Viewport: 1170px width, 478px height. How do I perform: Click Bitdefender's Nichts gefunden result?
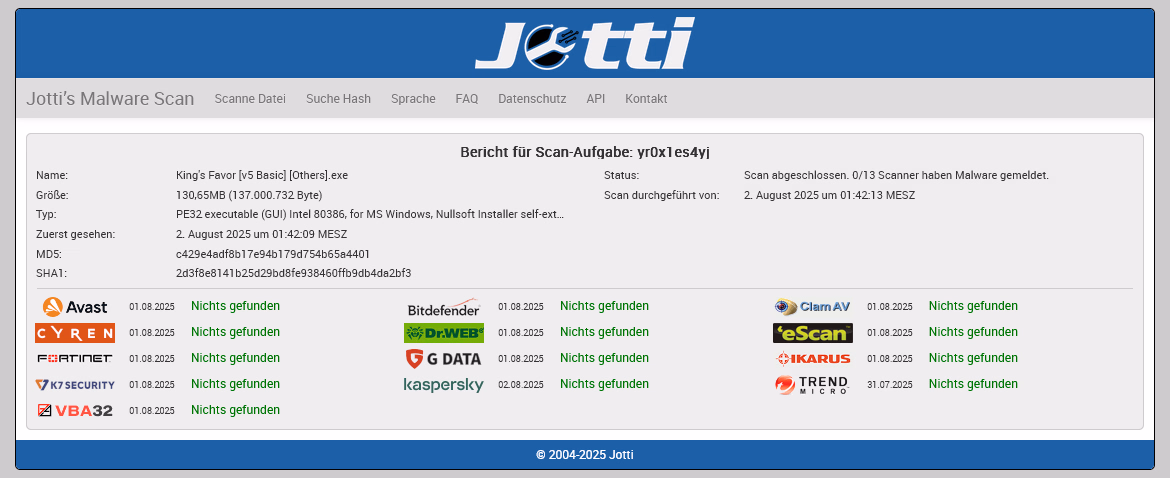tap(604, 306)
